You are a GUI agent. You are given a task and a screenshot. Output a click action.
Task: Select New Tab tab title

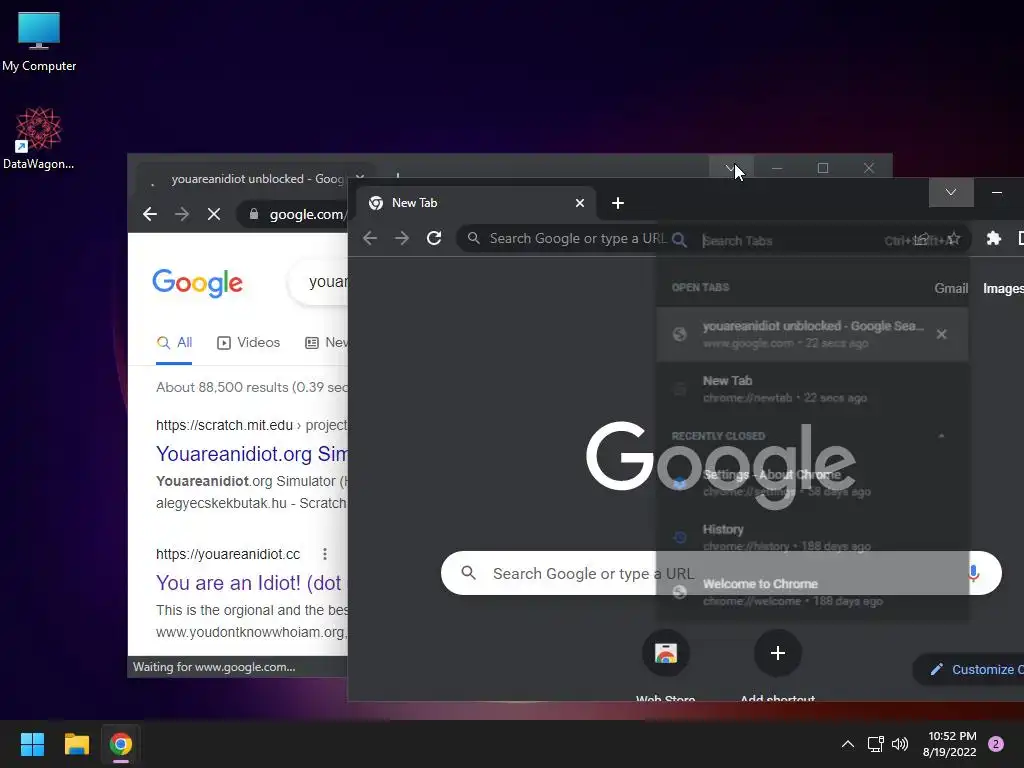415,203
